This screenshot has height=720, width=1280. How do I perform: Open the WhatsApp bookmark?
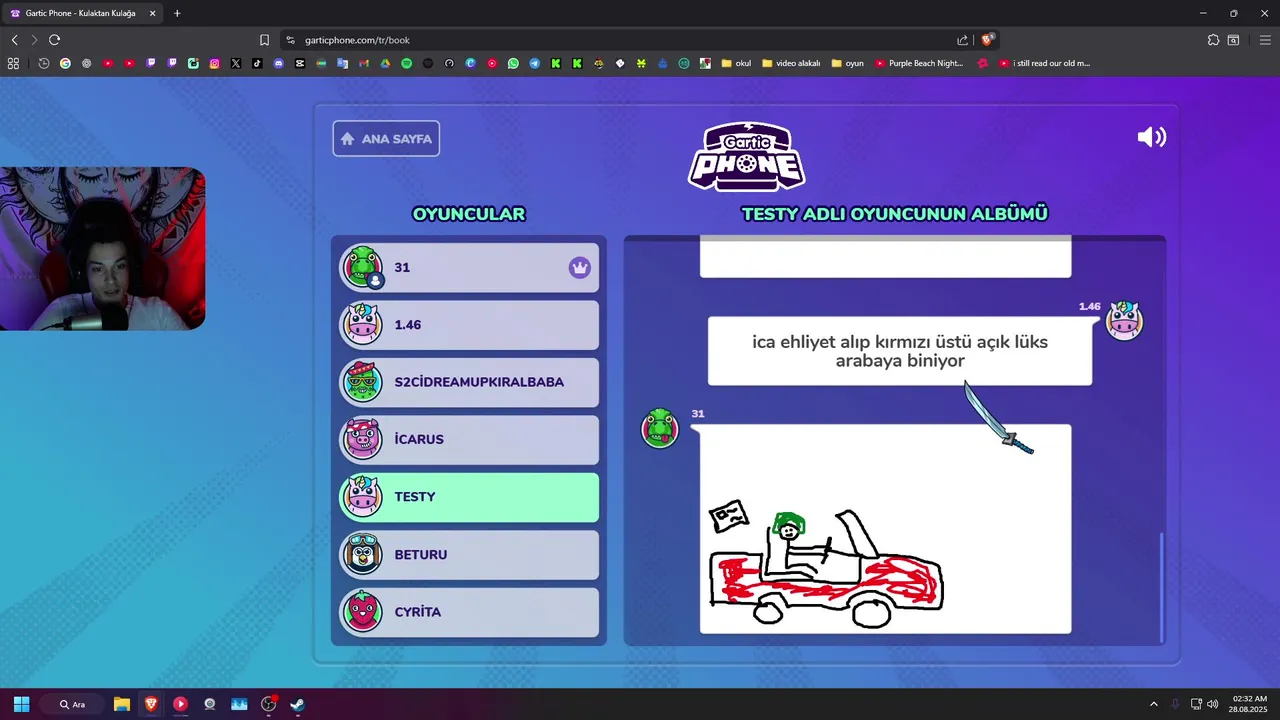(513, 63)
